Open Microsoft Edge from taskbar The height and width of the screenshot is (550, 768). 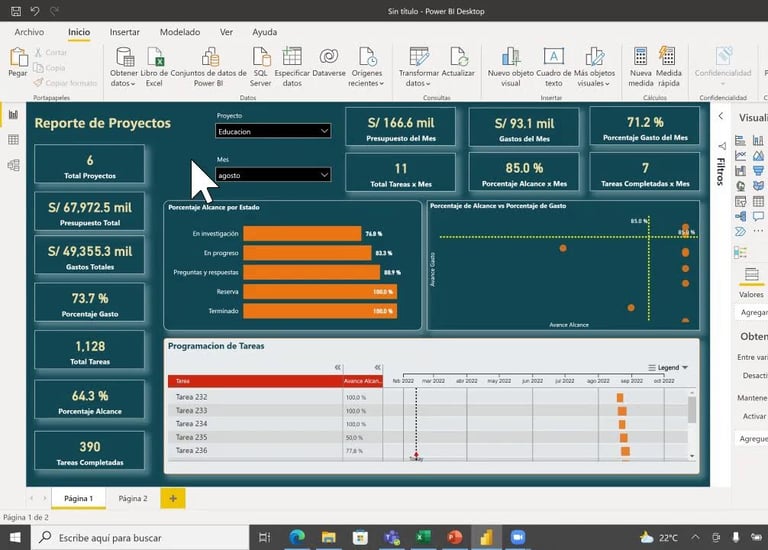pos(297,537)
